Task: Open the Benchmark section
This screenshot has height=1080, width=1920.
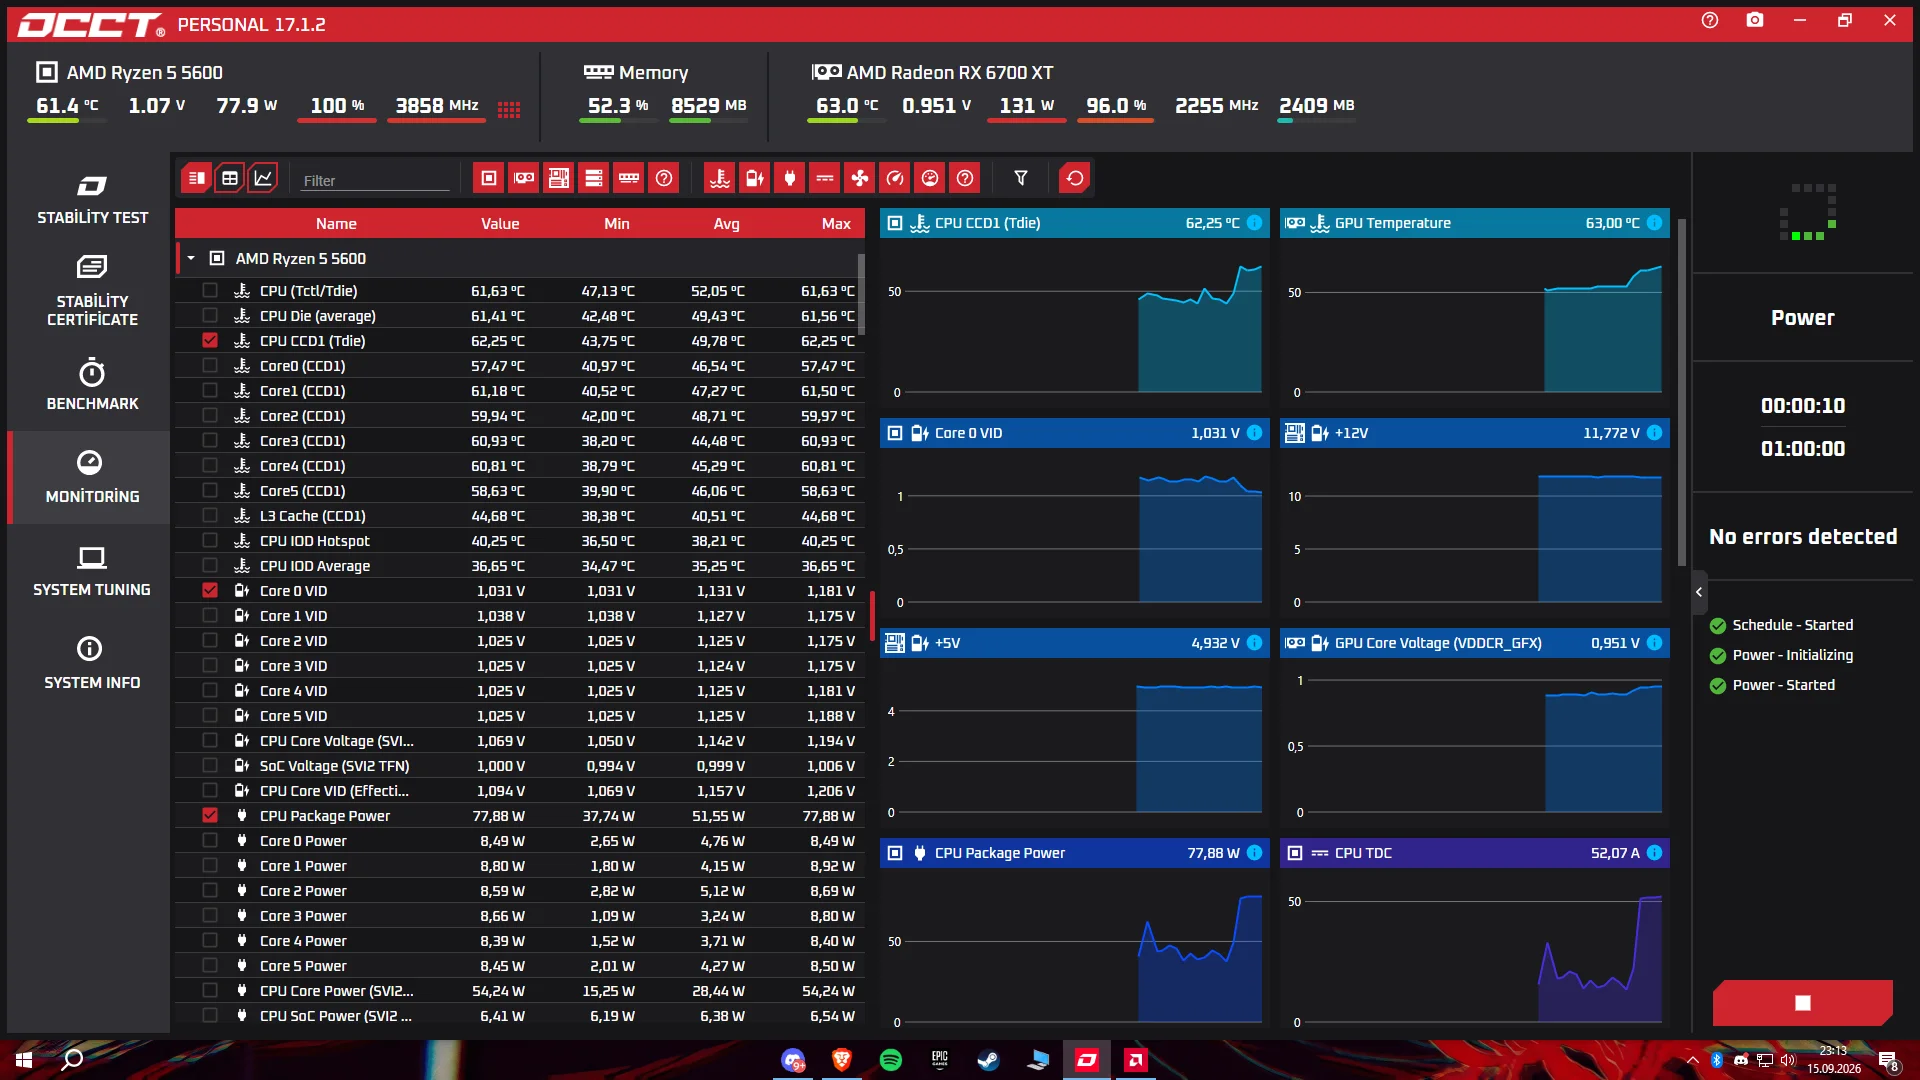Action: click(x=92, y=385)
